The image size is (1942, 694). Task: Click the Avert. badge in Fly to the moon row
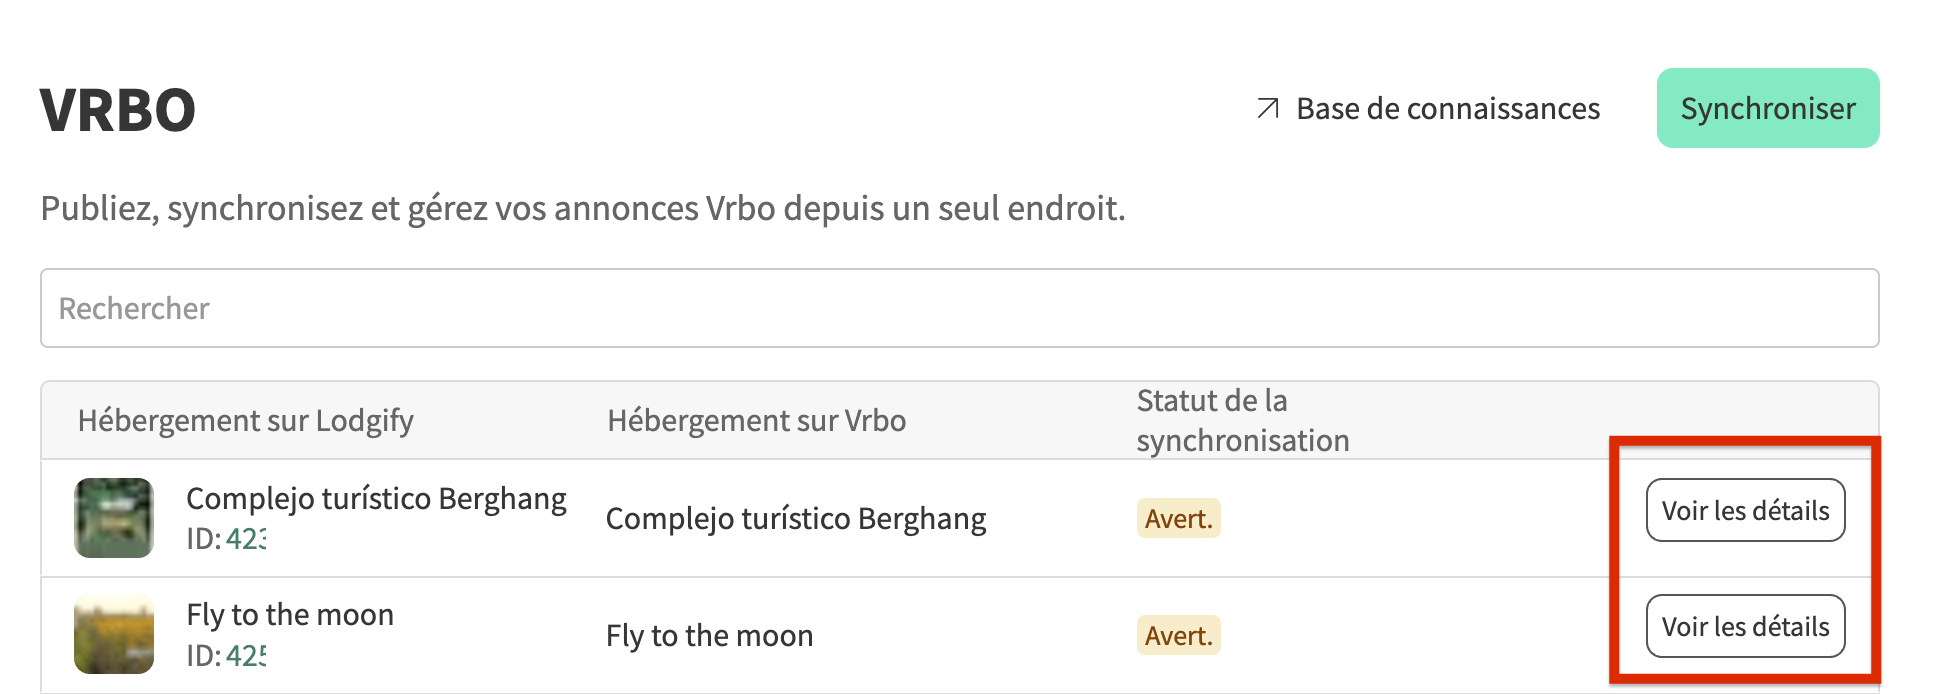click(x=1178, y=636)
